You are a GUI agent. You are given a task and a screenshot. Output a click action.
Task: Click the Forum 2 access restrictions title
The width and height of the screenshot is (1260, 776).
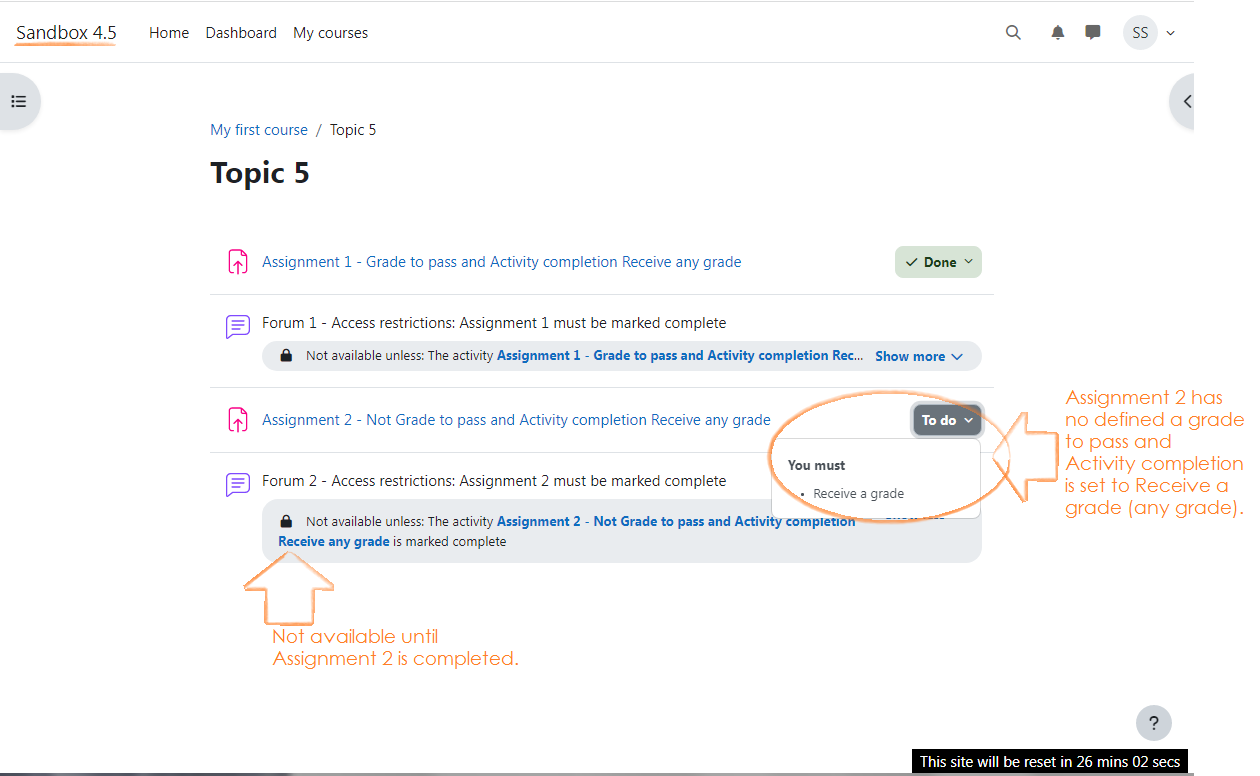click(x=494, y=481)
